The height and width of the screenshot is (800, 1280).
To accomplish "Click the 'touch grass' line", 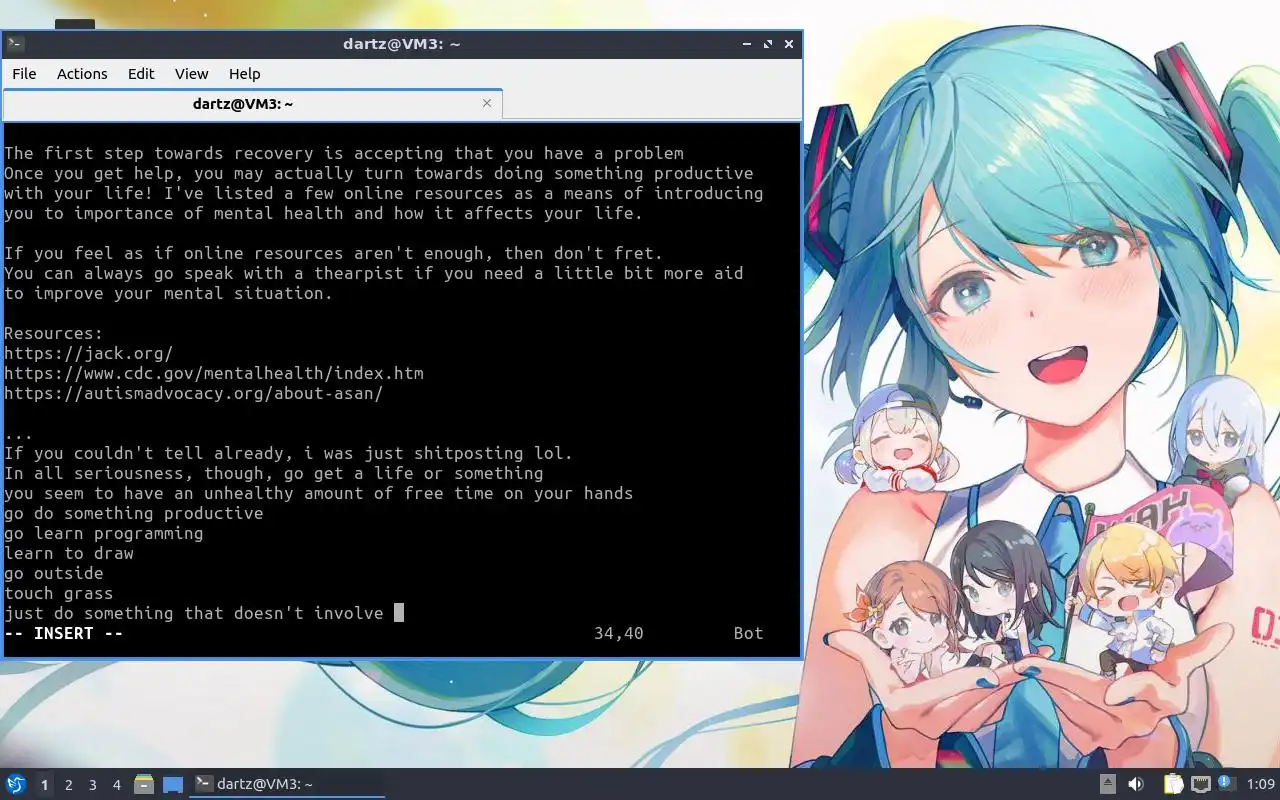I will click(59, 593).
